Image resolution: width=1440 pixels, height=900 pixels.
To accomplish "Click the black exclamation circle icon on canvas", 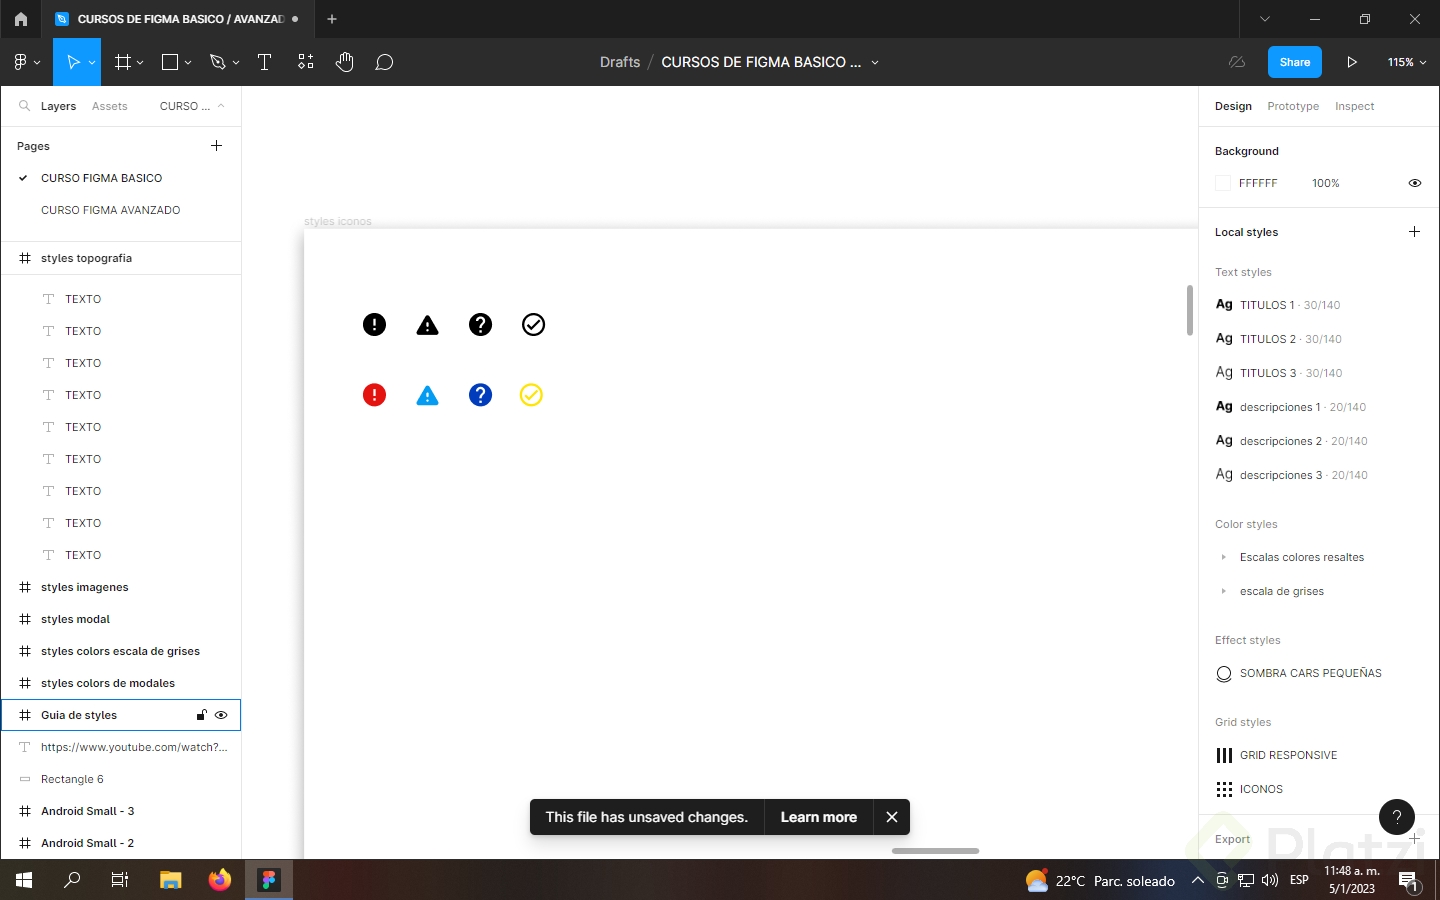I will [374, 324].
